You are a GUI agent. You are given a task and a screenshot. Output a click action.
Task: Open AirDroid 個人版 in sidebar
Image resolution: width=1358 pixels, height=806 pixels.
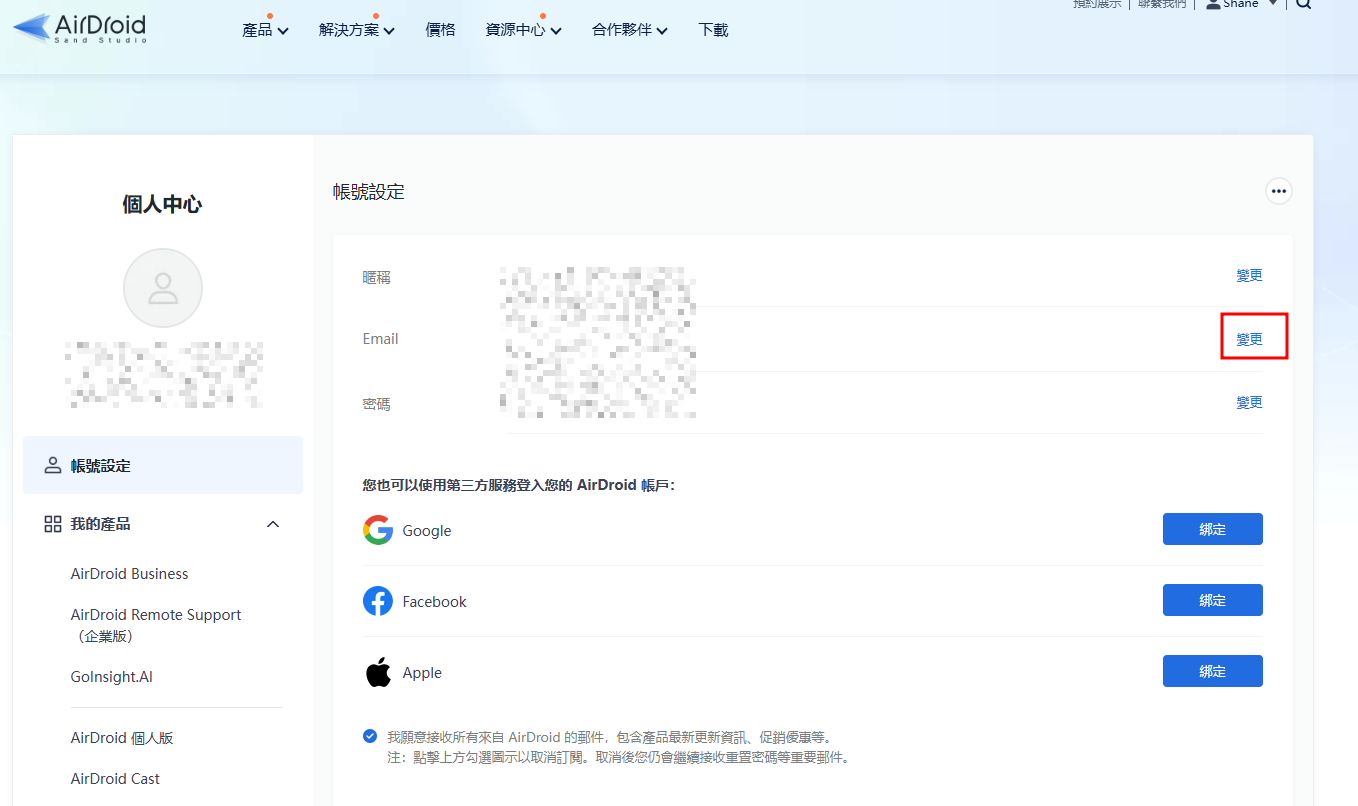122,738
